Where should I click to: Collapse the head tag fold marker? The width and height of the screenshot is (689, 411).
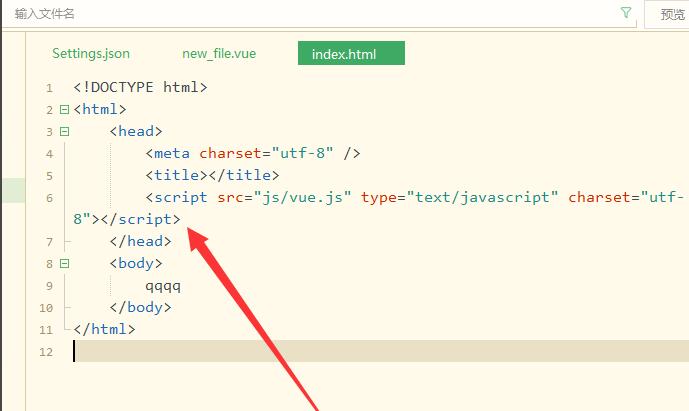(x=64, y=132)
